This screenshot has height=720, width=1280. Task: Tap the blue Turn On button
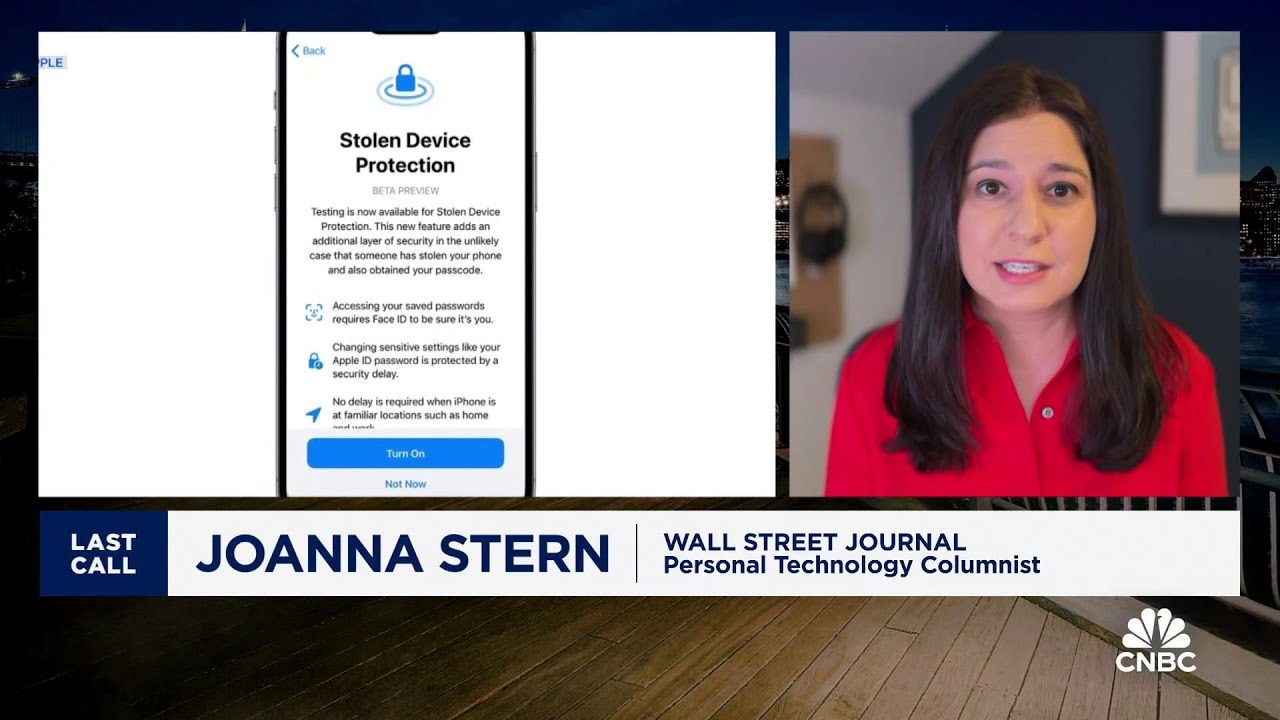pos(405,453)
